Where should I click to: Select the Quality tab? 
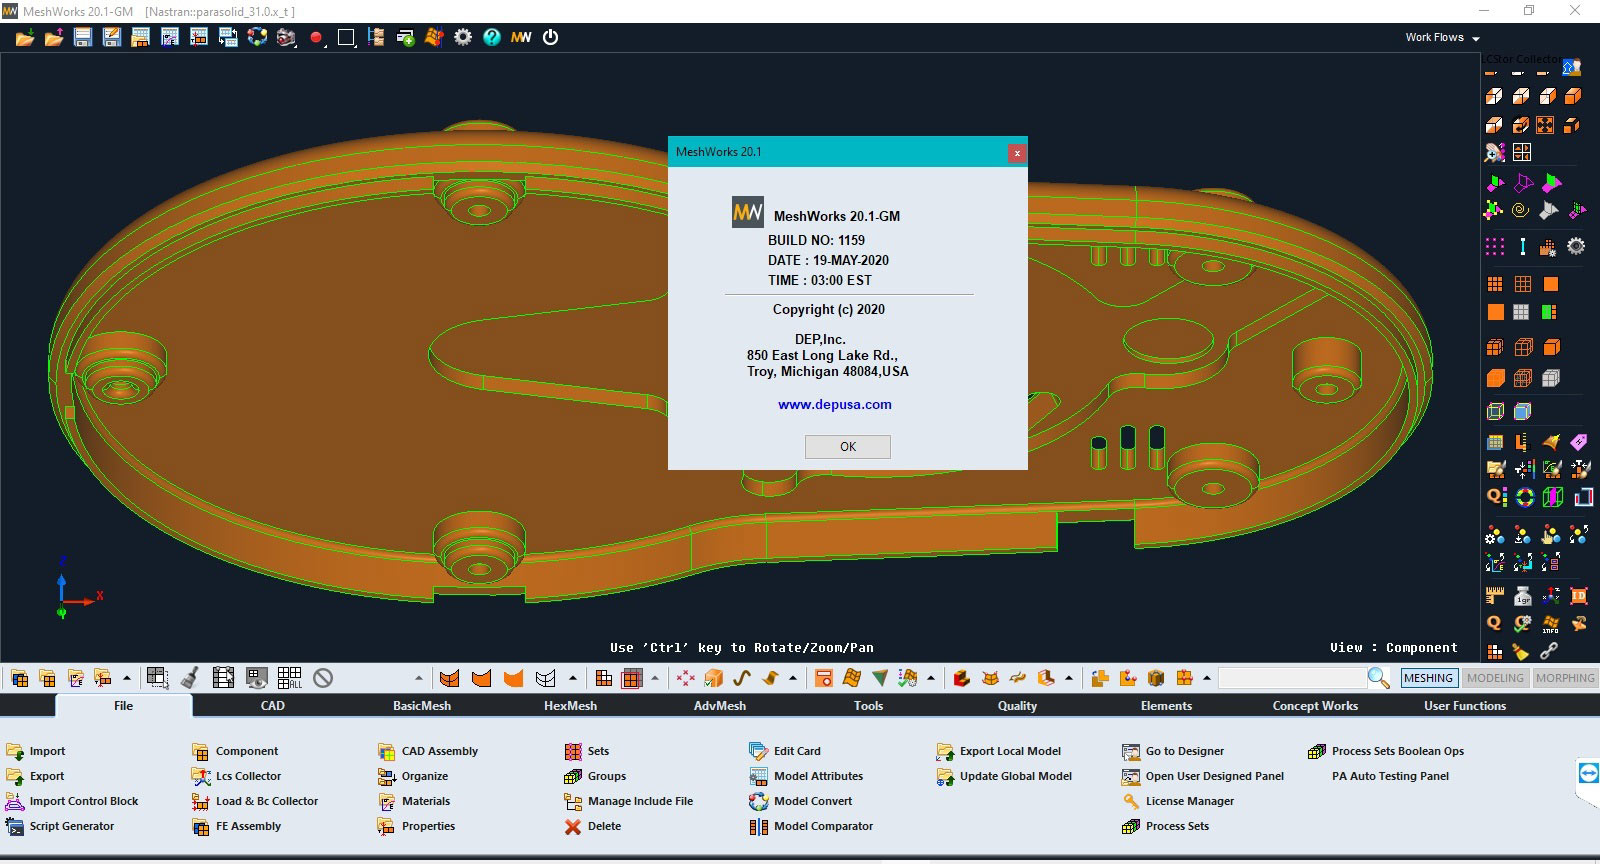[1017, 706]
